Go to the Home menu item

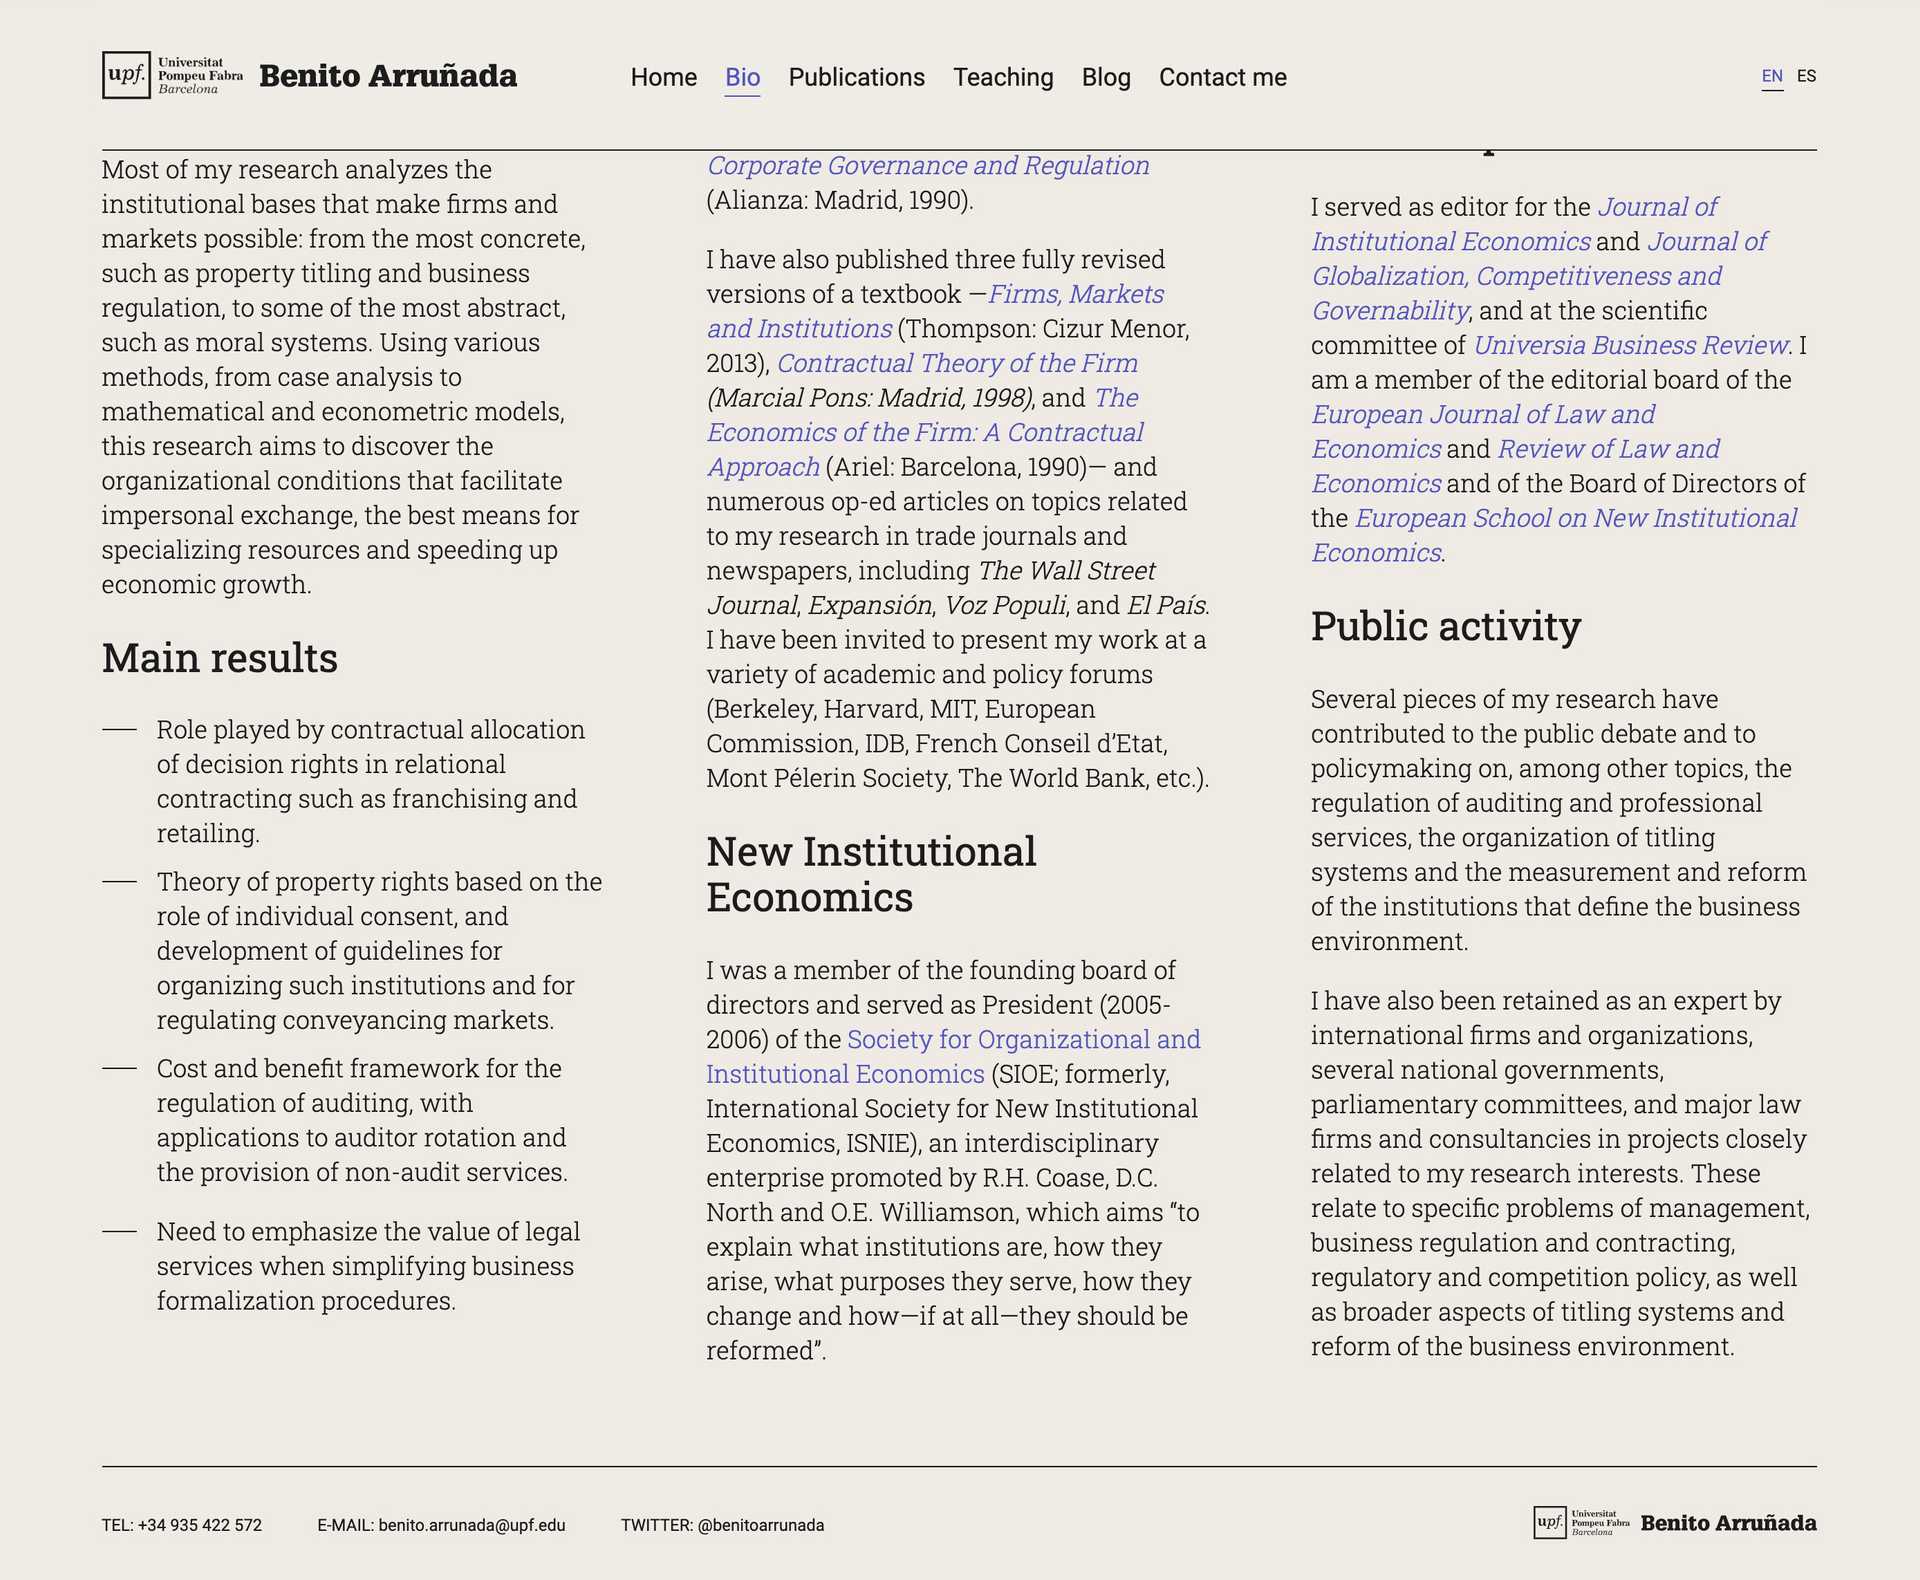[x=664, y=77]
